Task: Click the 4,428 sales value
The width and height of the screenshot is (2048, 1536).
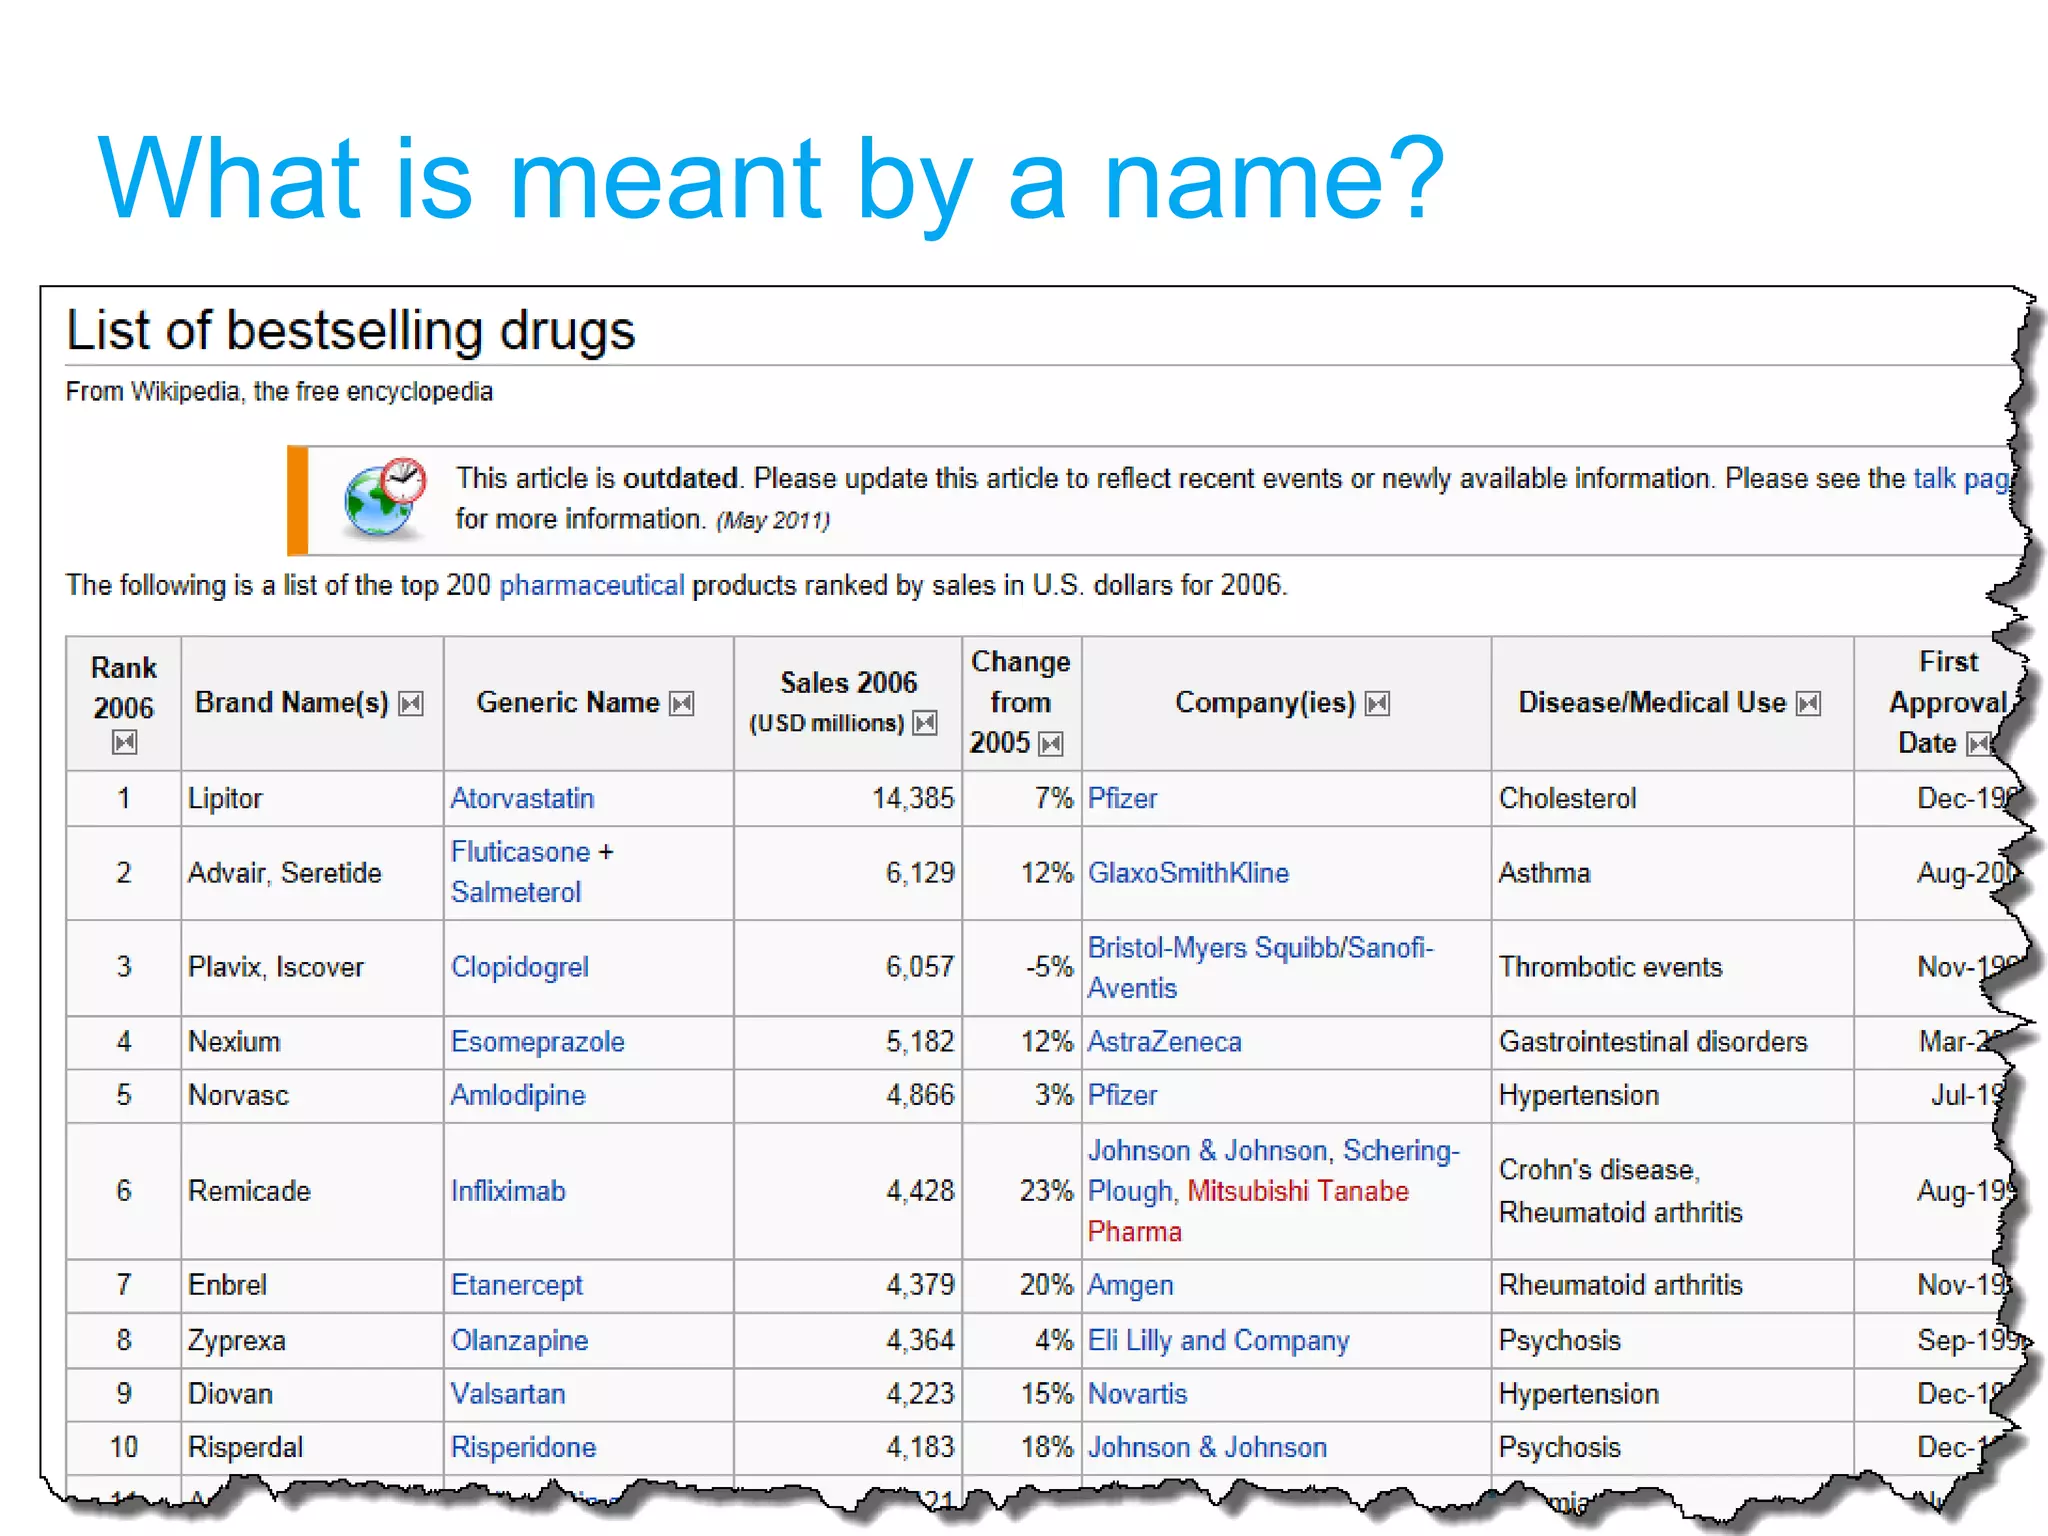Action: 920,1191
